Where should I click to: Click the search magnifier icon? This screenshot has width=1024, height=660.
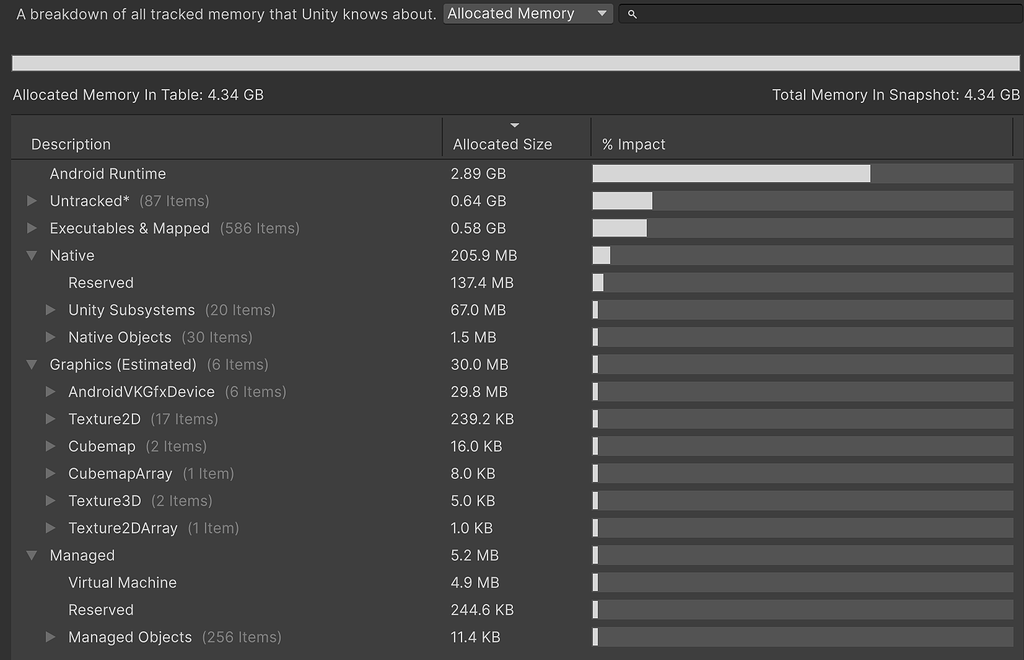pos(631,15)
